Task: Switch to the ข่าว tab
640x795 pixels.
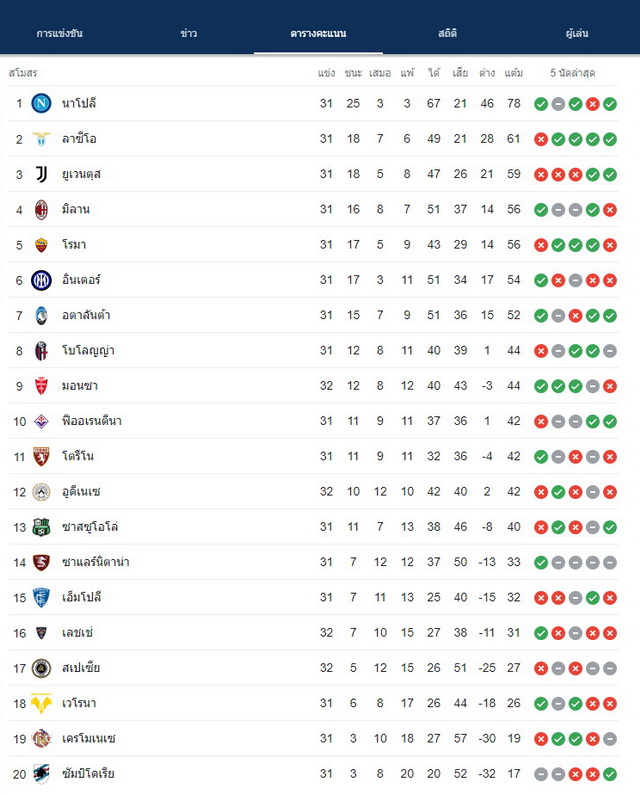Action: [189, 33]
